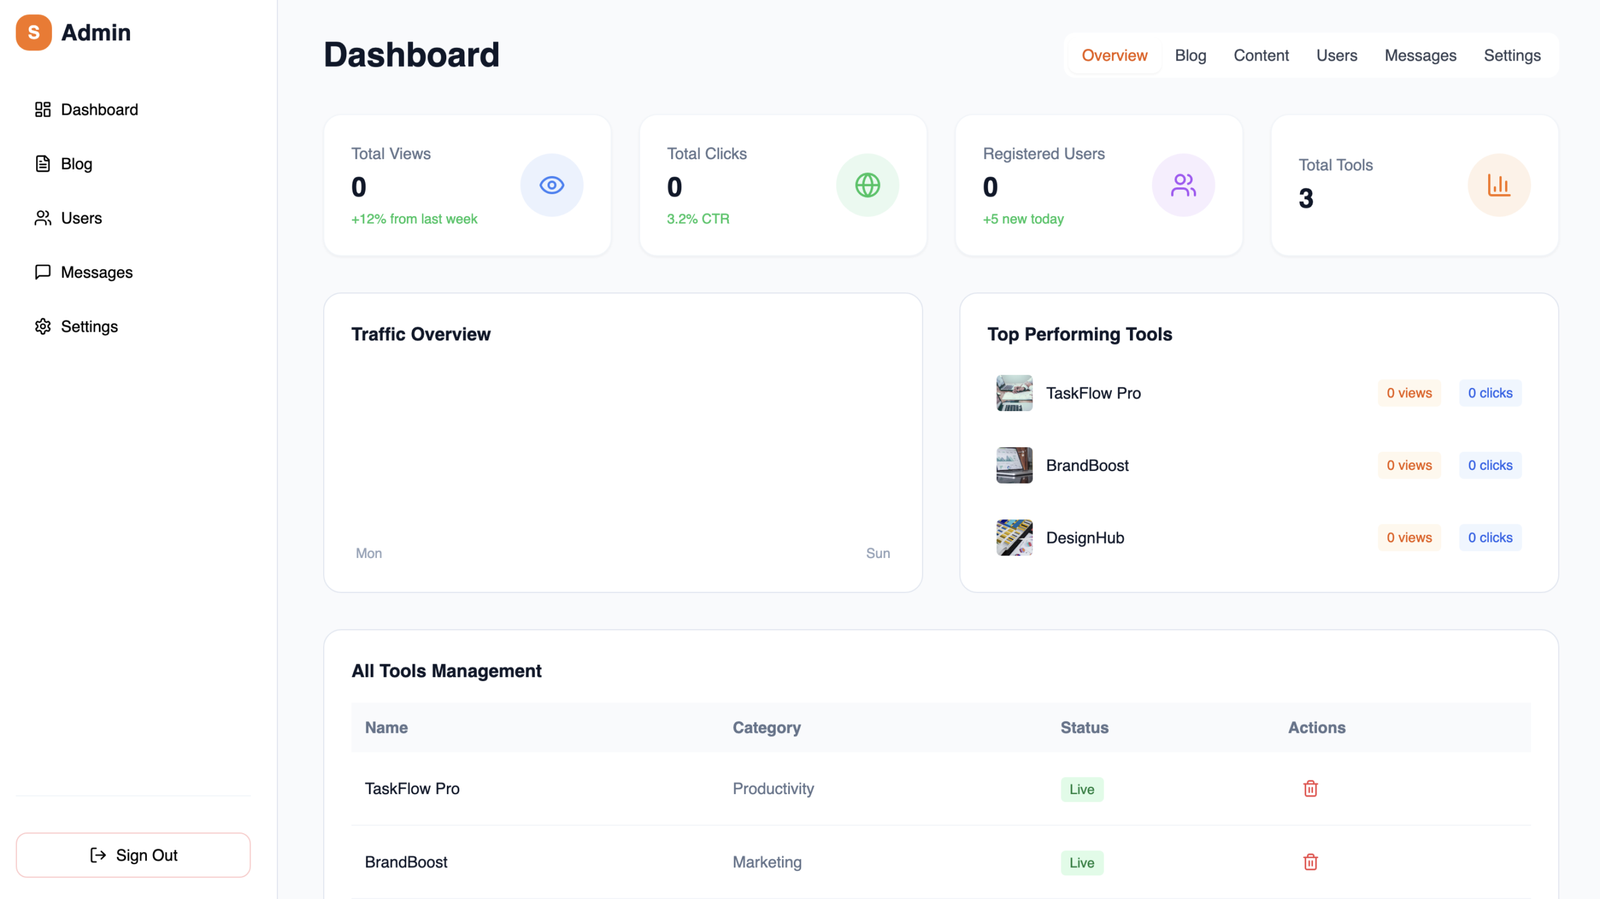Click the orange S Admin logo
The image size is (1600, 899).
[34, 33]
